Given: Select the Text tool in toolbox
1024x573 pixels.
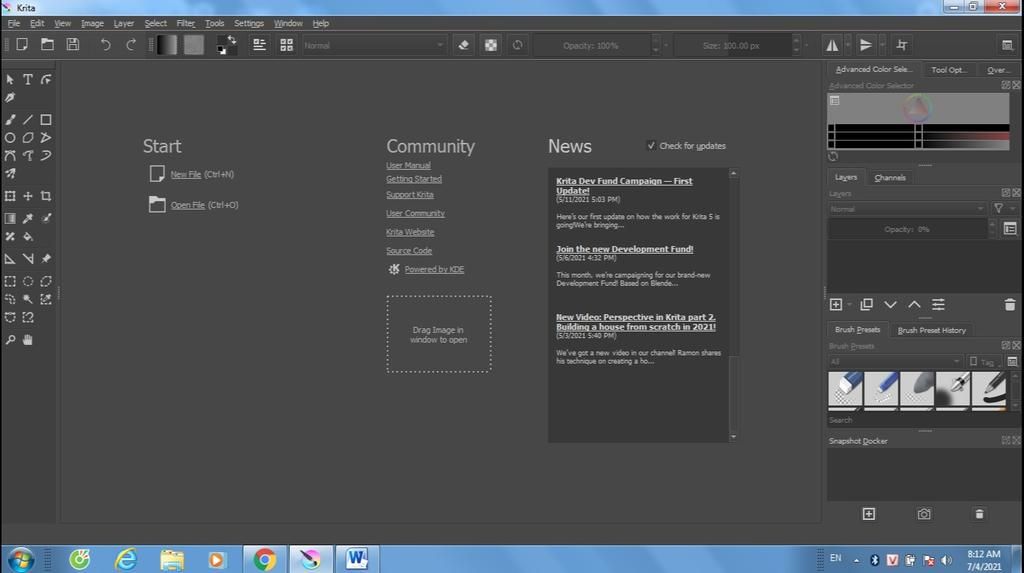Looking at the screenshot, I should click(x=28, y=79).
